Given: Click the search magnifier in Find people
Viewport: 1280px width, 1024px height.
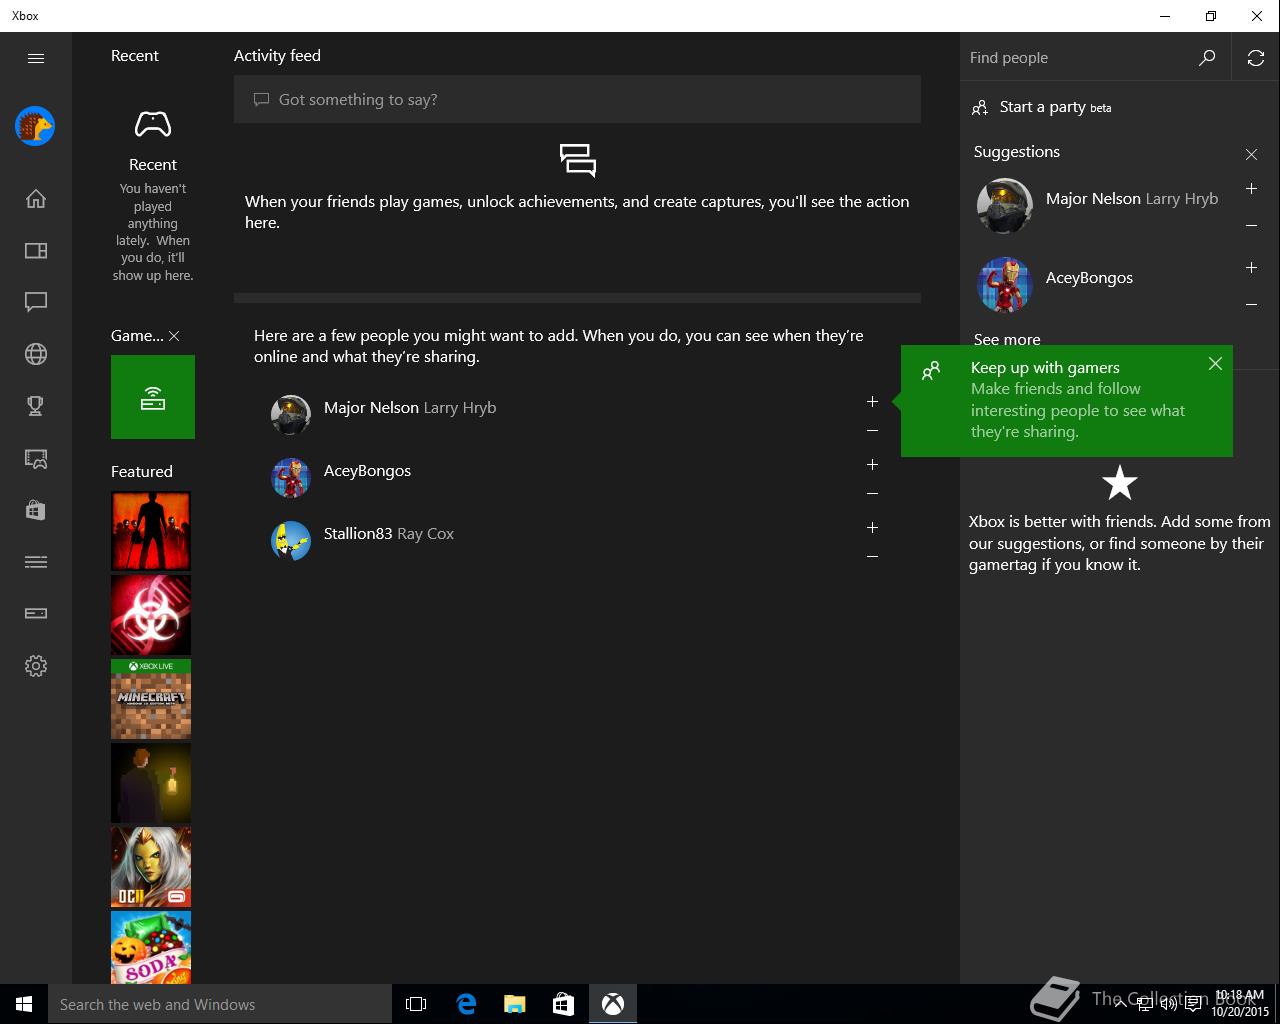Looking at the screenshot, I should (x=1207, y=58).
